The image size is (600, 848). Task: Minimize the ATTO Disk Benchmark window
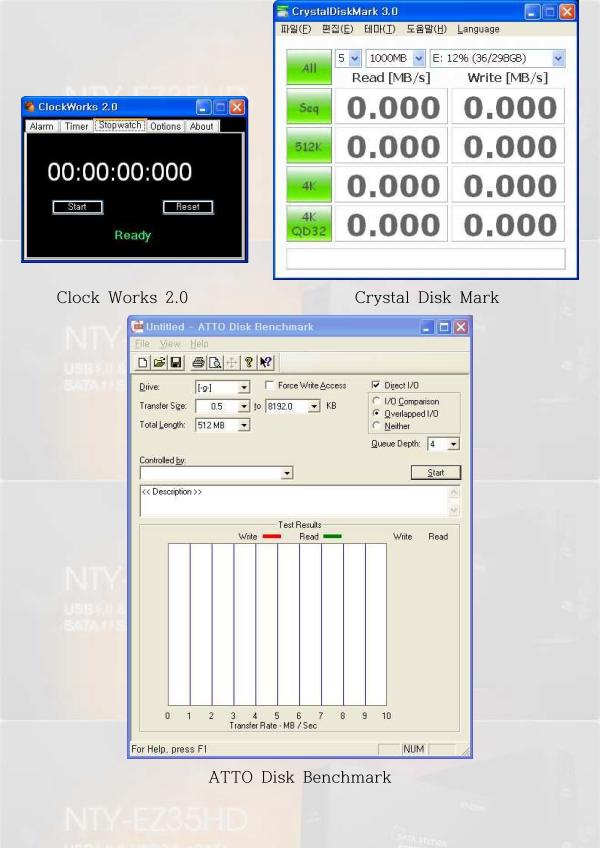coord(427,327)
